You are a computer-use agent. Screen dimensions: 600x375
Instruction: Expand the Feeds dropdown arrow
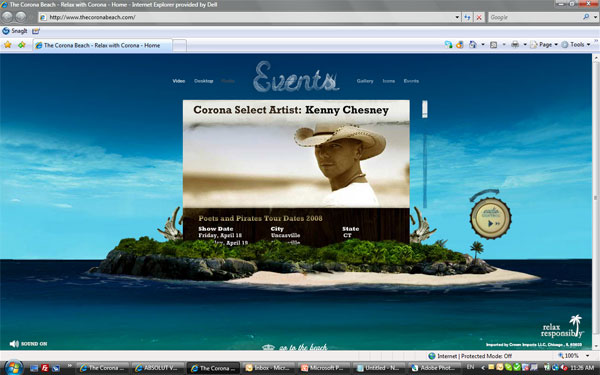pyautogui.click(x=504, y=45)
